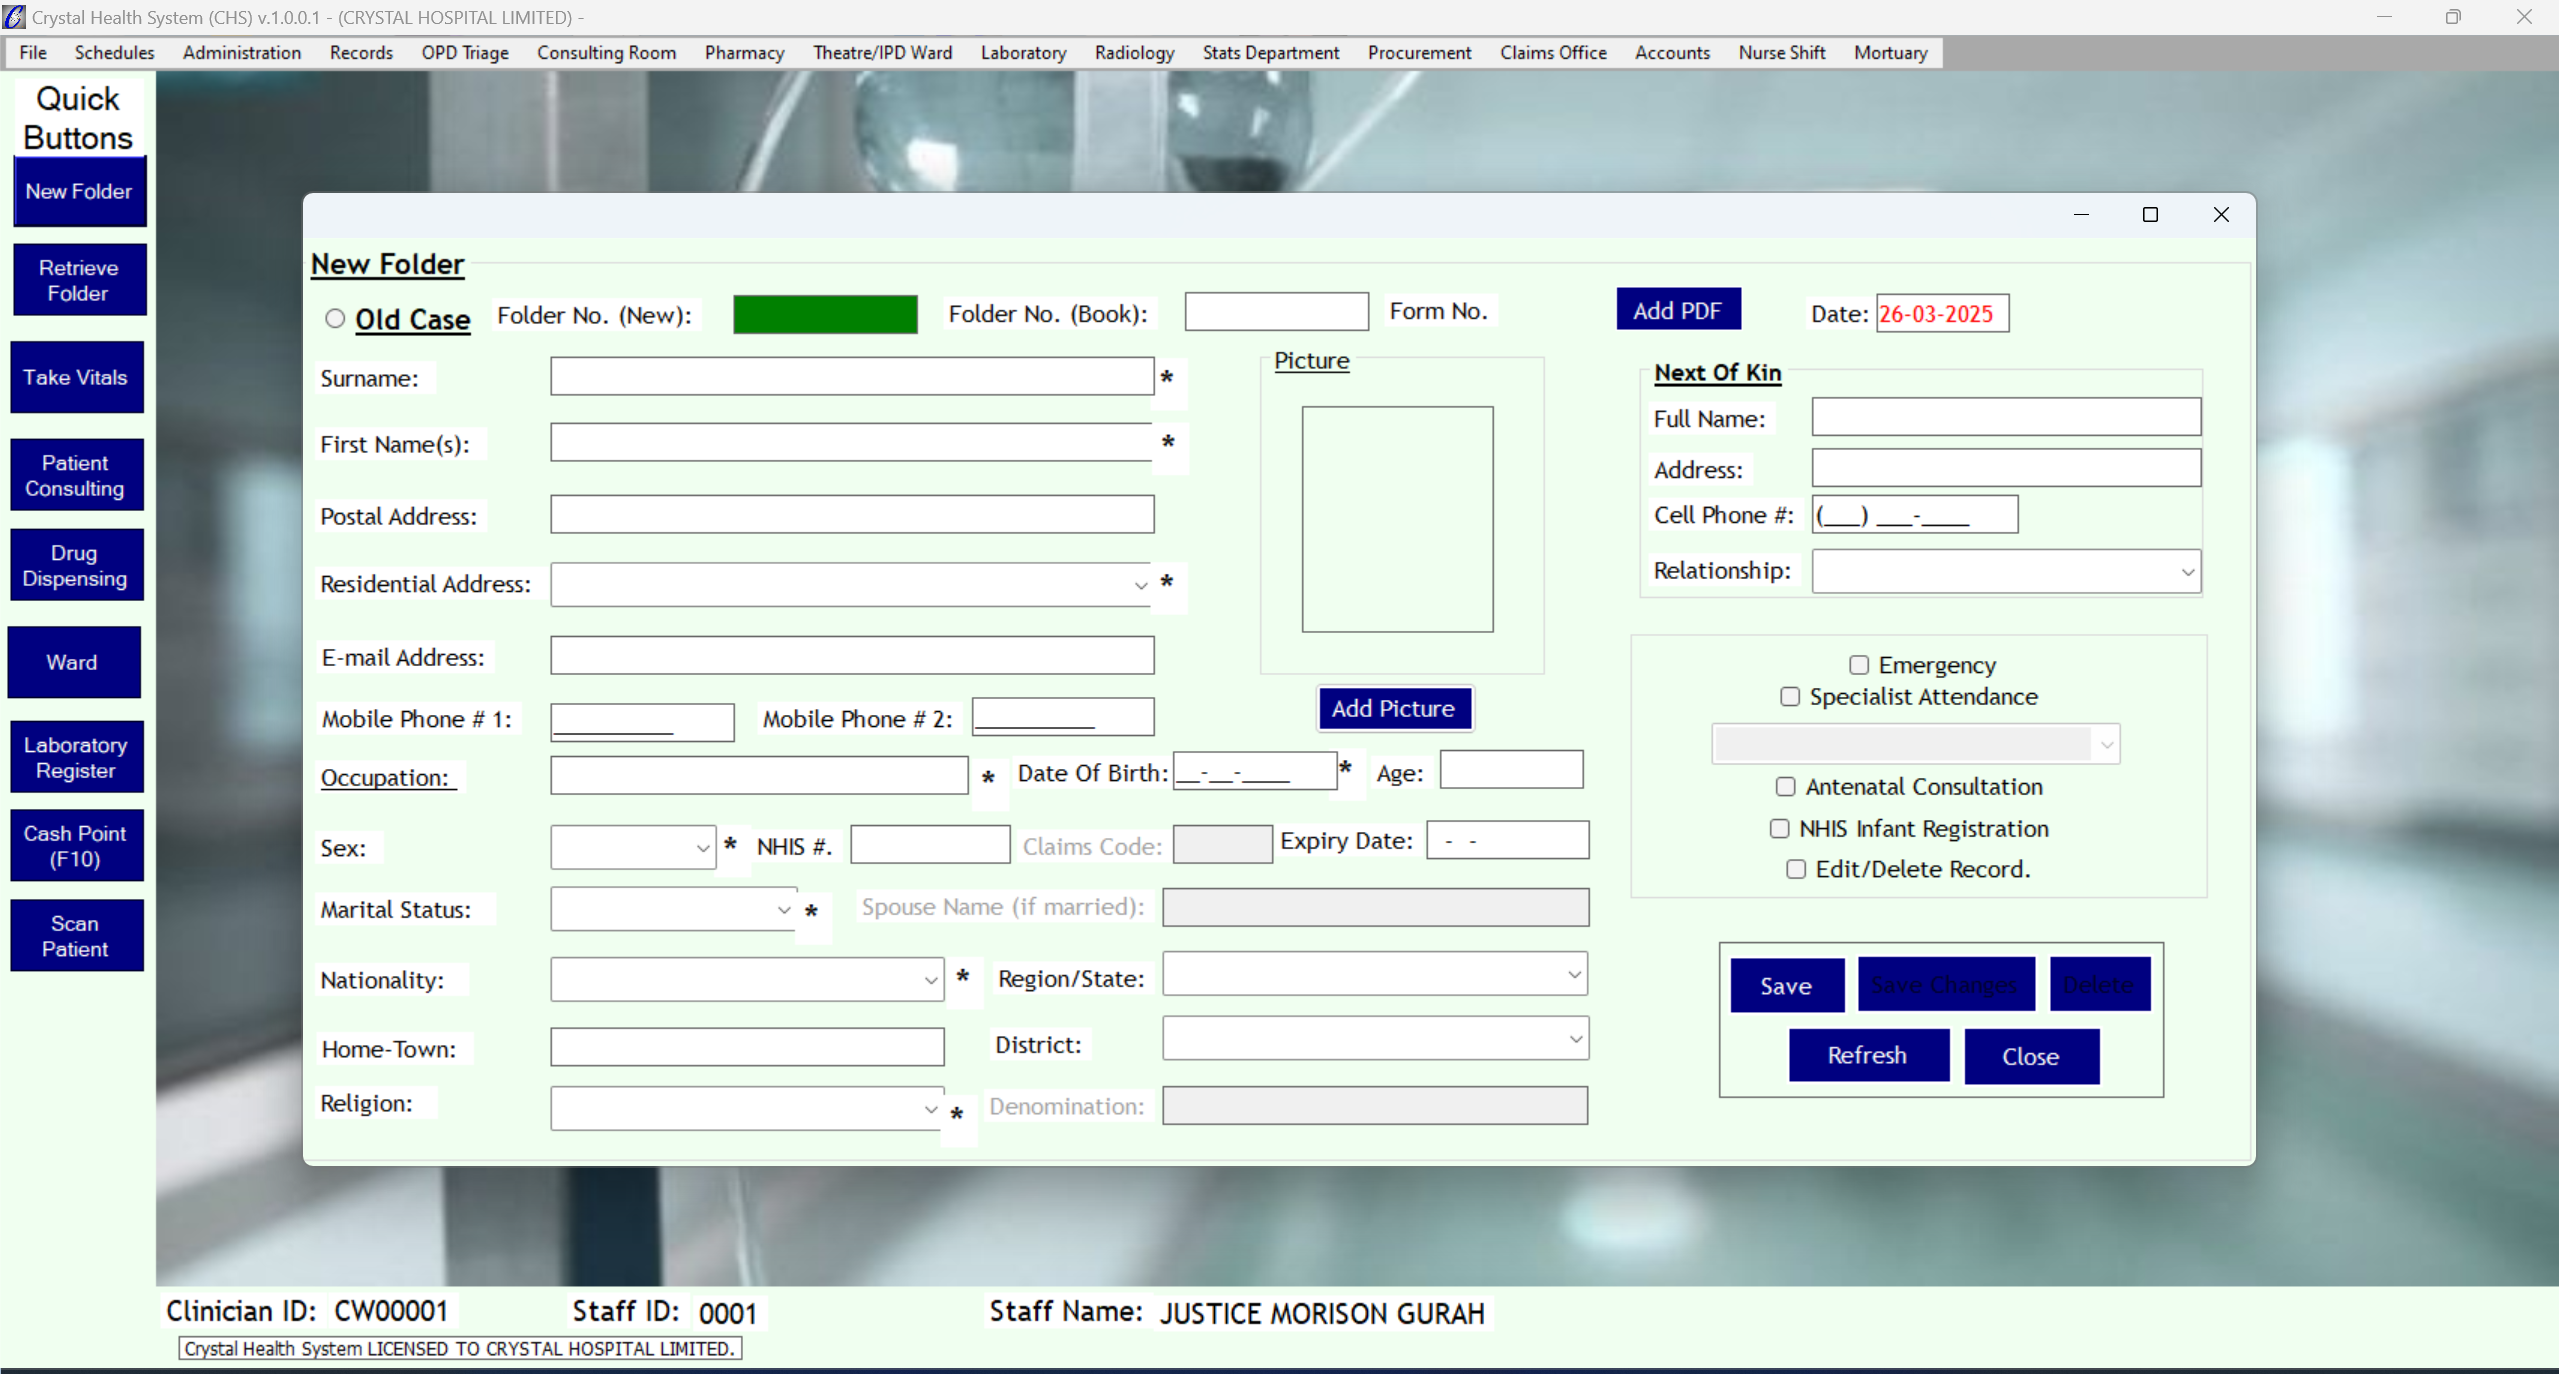Click the Drug Dispensing quick button

pos(76,565)
